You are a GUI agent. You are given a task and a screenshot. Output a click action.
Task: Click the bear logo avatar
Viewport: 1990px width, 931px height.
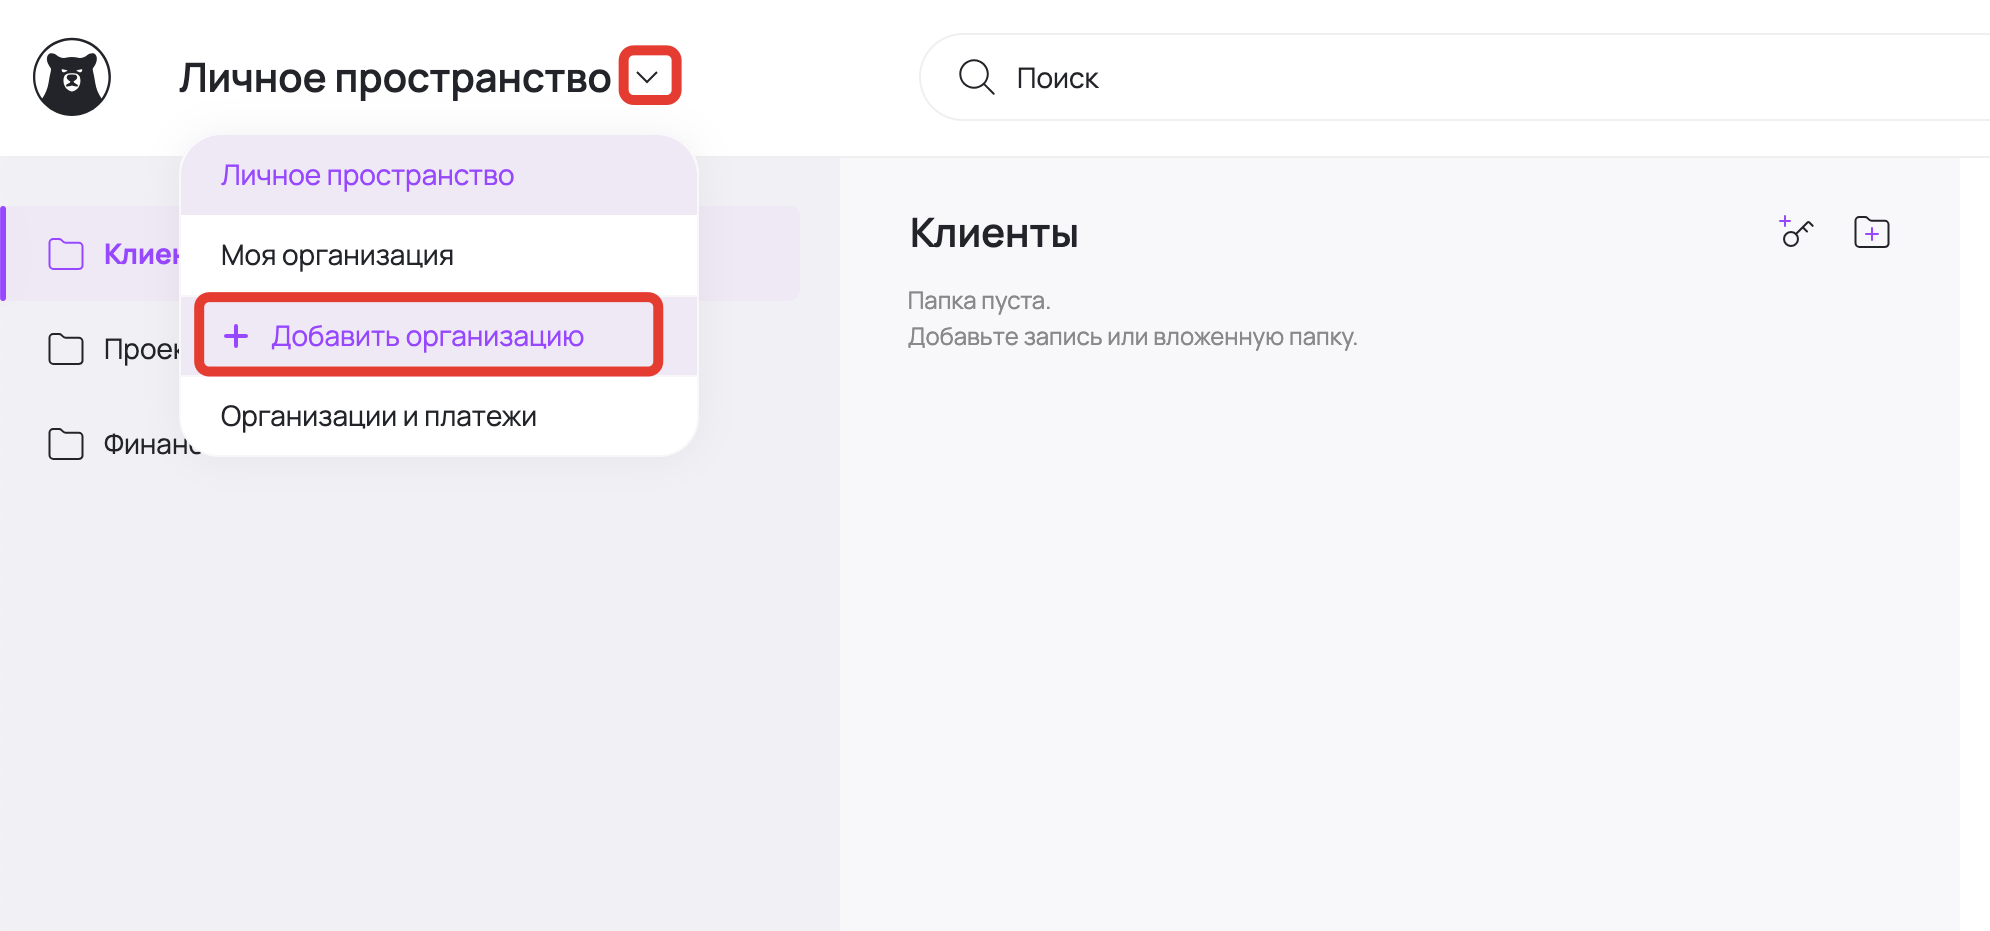tap(72, 77)
